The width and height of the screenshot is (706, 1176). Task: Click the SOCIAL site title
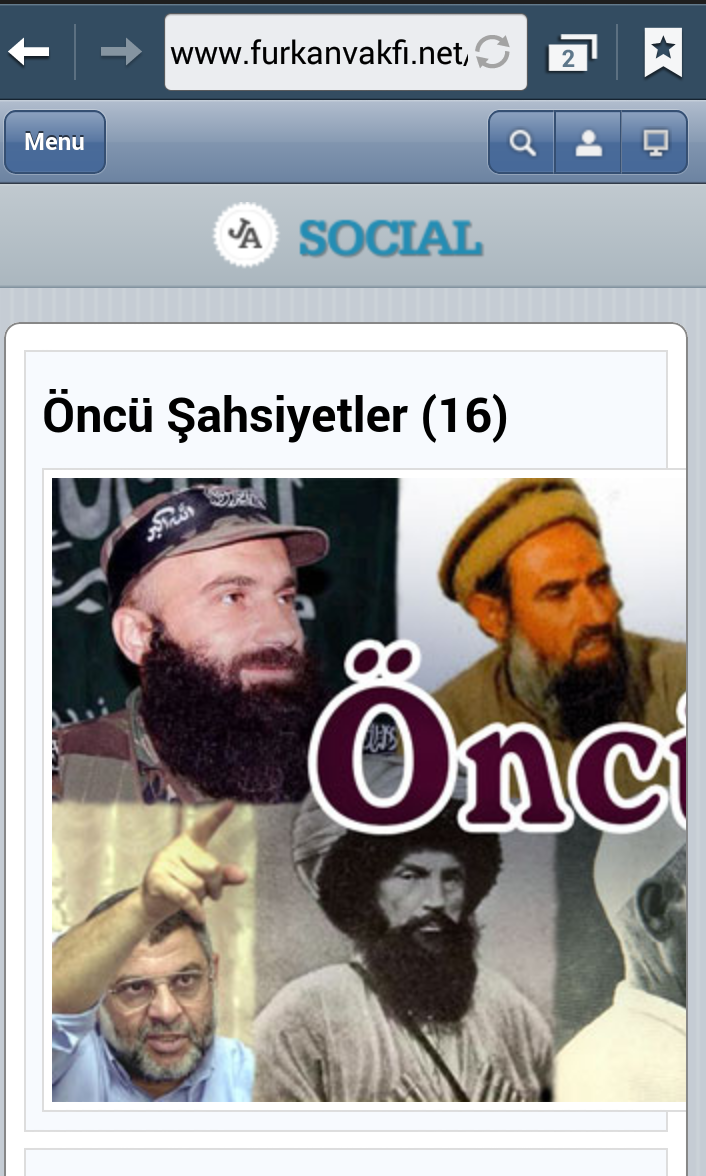[x=391, y=238]
